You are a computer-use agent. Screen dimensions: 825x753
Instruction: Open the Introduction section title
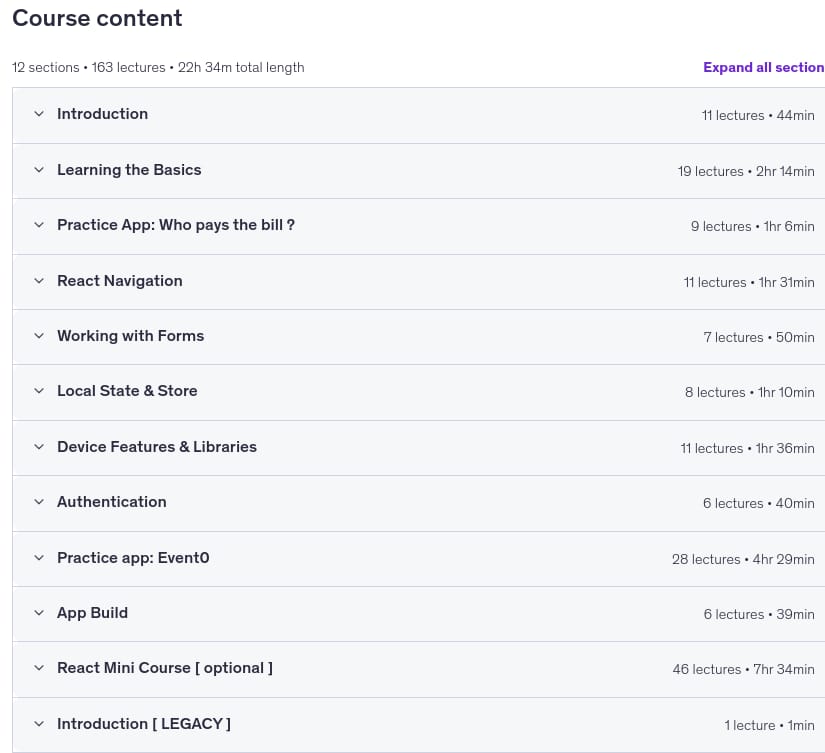(x=103, y=114)
